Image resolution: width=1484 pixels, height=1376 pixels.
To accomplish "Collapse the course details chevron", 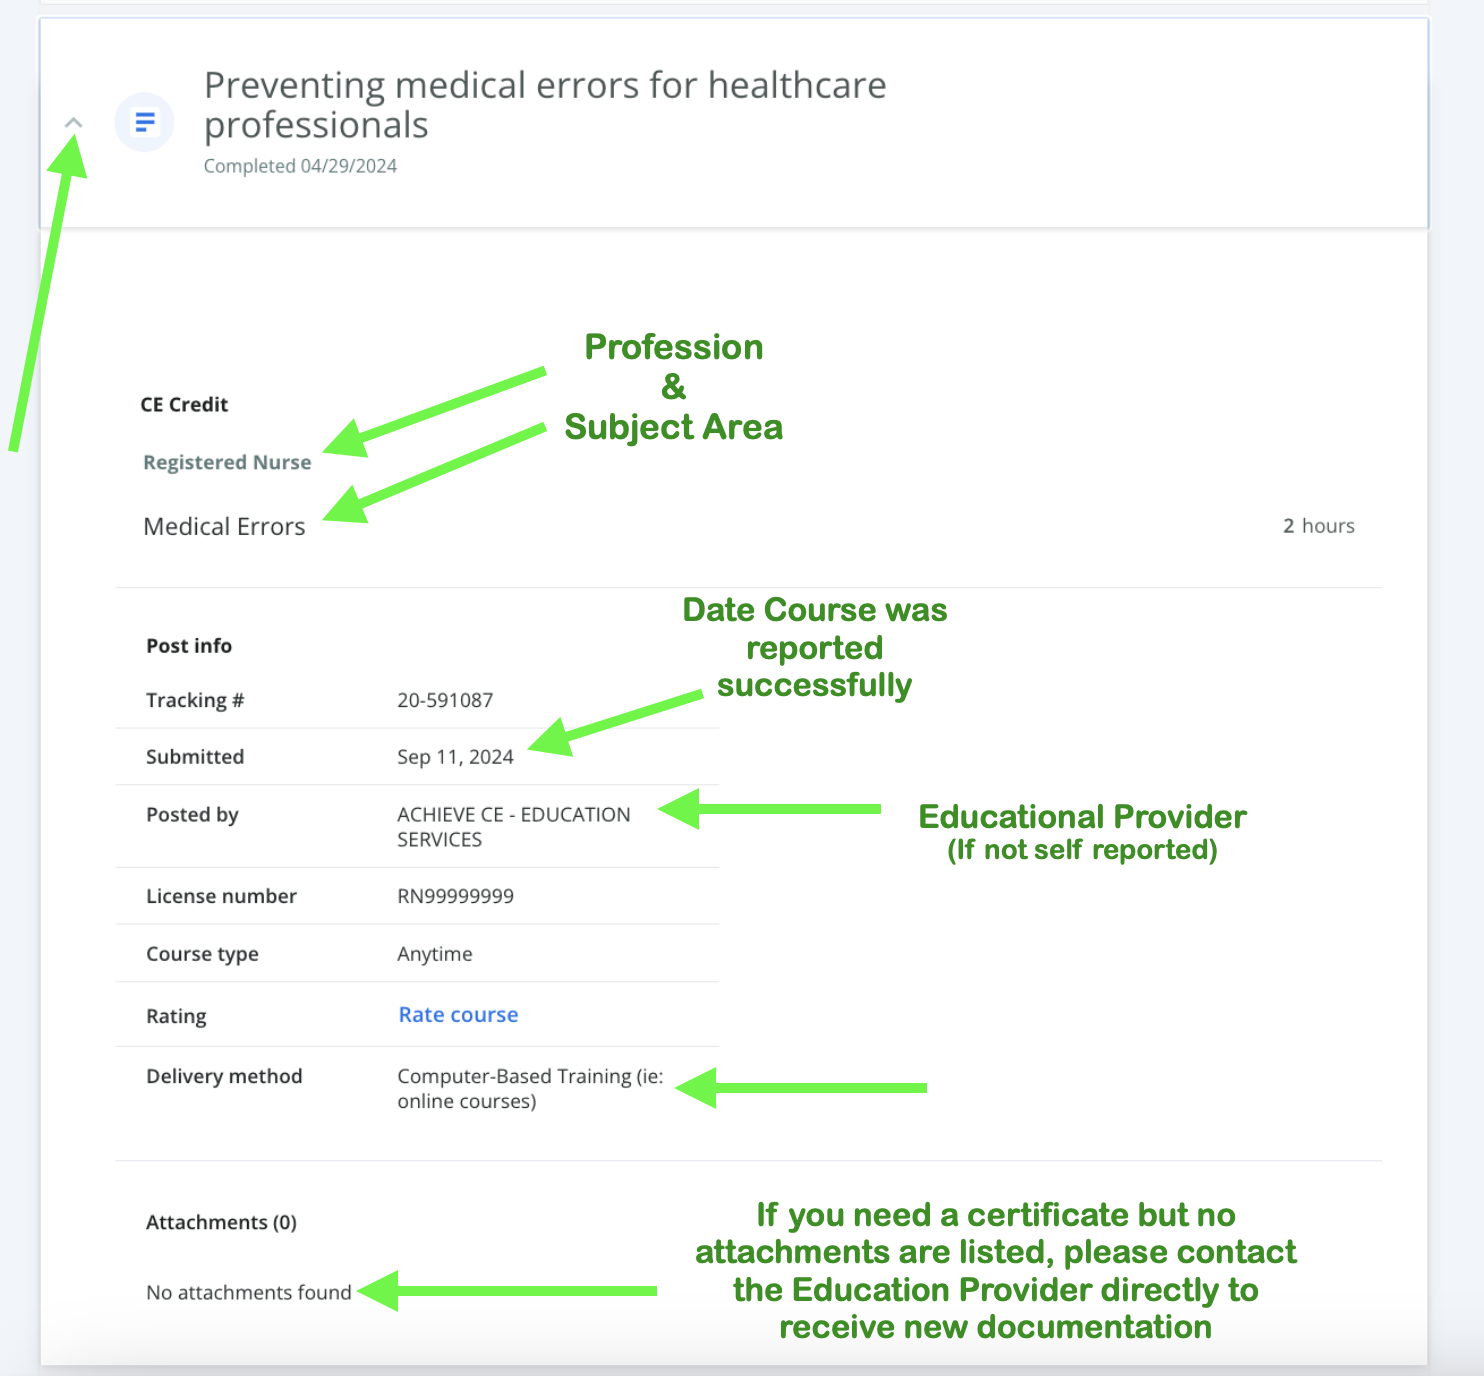I will pyautogui.click(x=73, y=123).
